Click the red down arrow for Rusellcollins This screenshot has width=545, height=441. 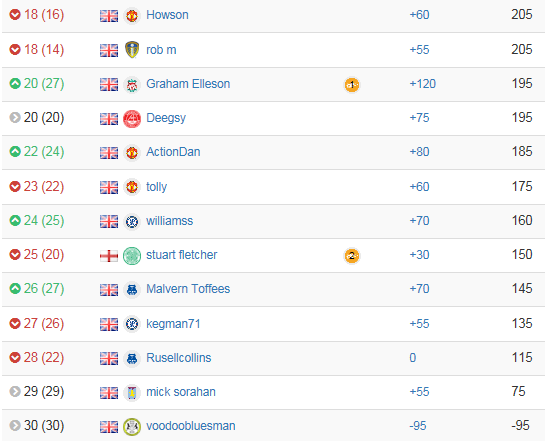click(15, 357)
